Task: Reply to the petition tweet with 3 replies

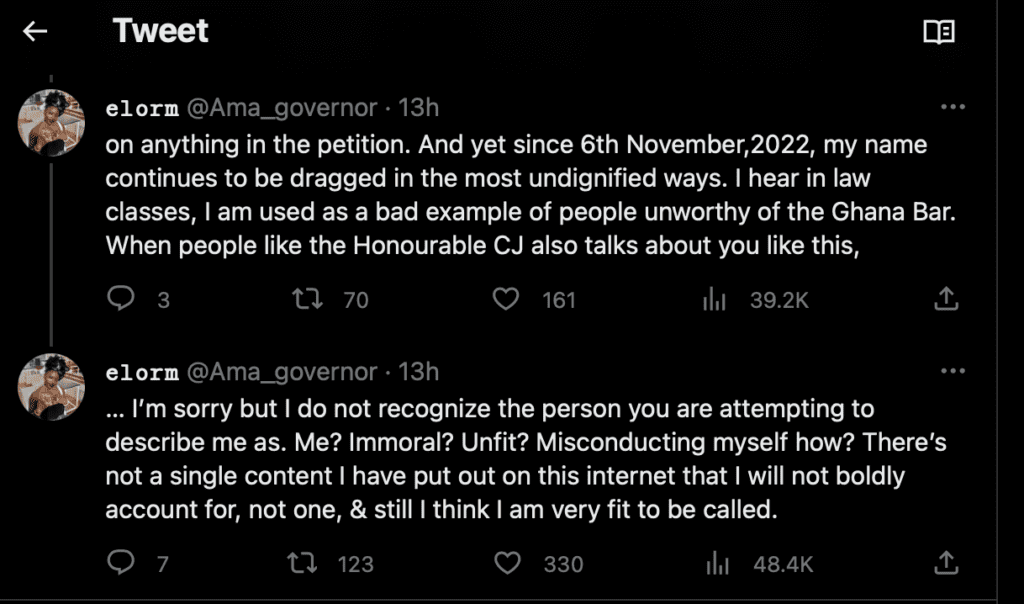Action: click(121, 298)
